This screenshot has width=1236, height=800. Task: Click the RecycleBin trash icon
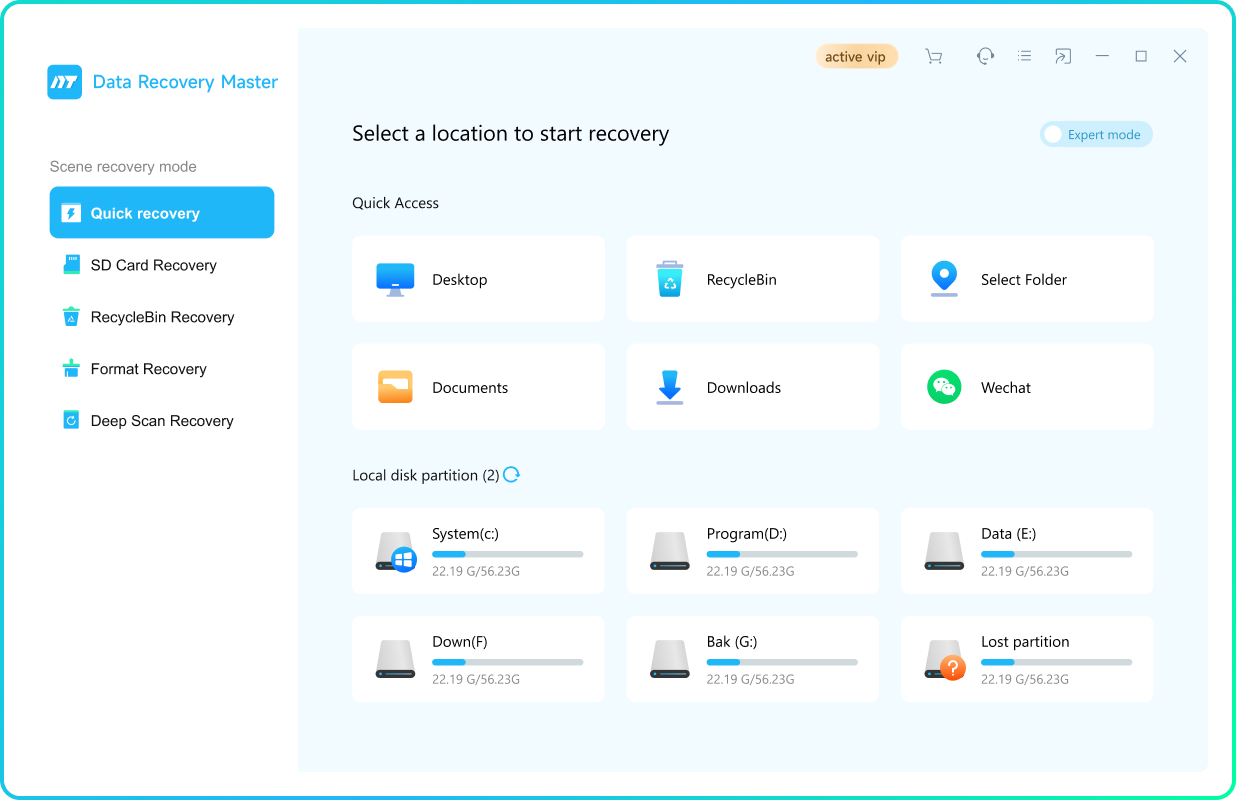(x=669, y=279)
